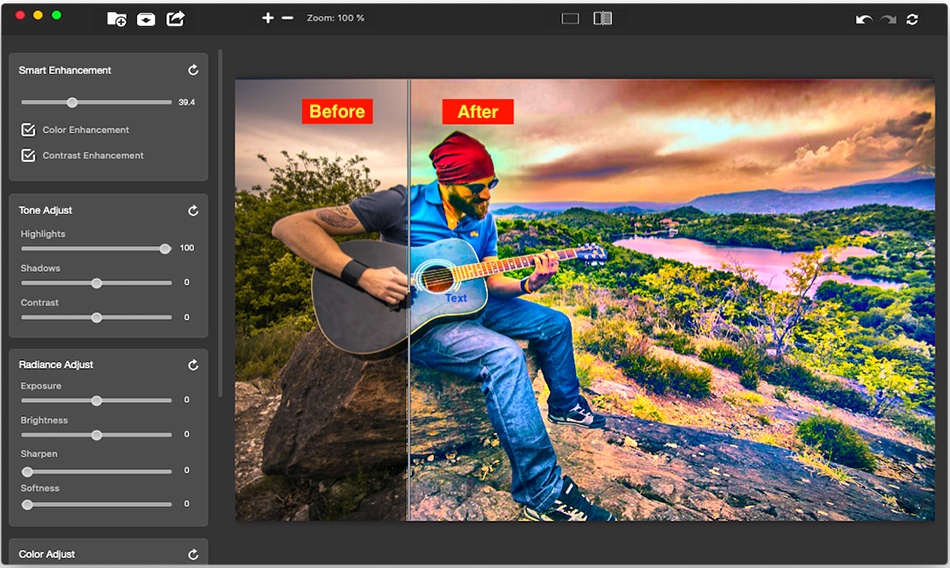Click the Smart Enhancement value 39.4
The width and height of the screenshot is (950, 568).
click(x=187, y=102)
